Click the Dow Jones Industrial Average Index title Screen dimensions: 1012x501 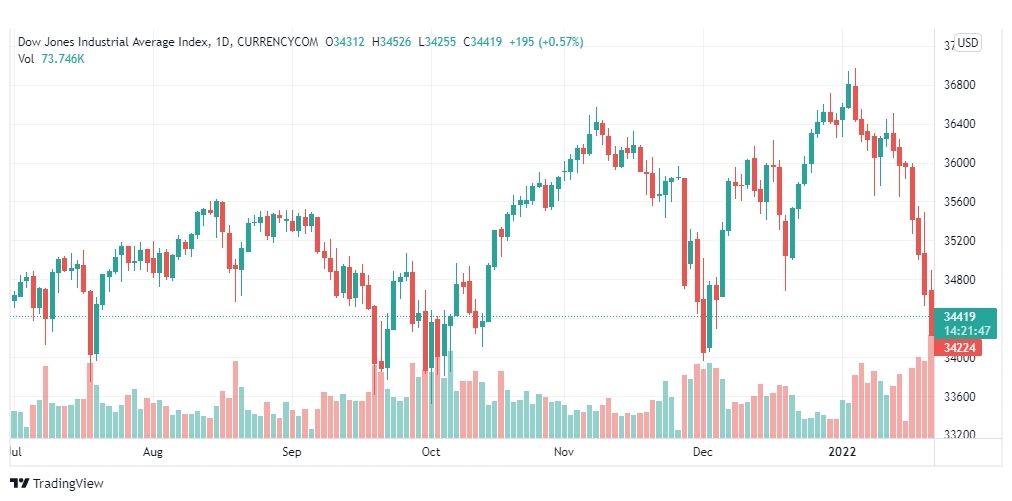point(113,42)
